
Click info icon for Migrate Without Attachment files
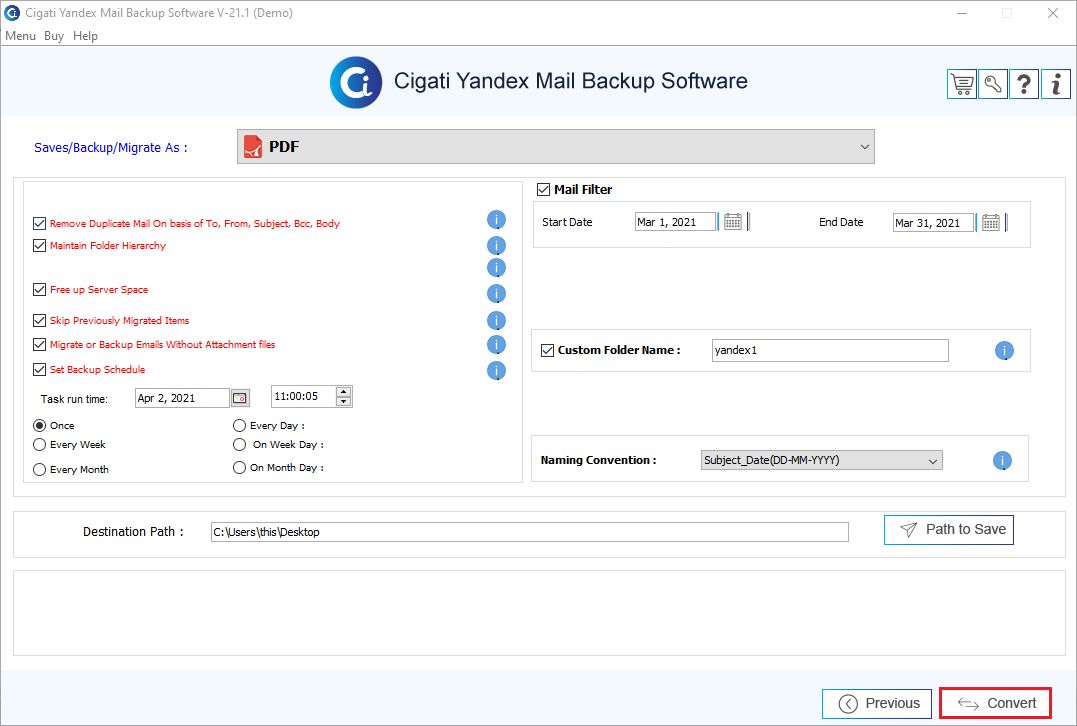pyautogui.click(x=497, y=345)
